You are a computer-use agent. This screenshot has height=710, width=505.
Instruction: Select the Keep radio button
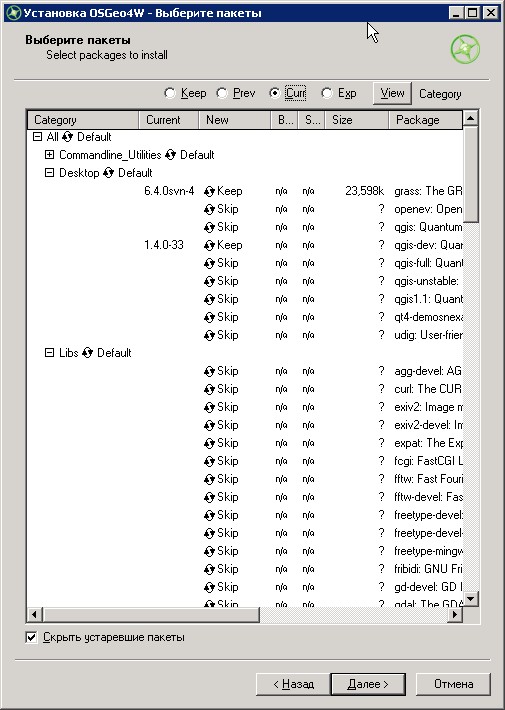click(x=170, y=93)
